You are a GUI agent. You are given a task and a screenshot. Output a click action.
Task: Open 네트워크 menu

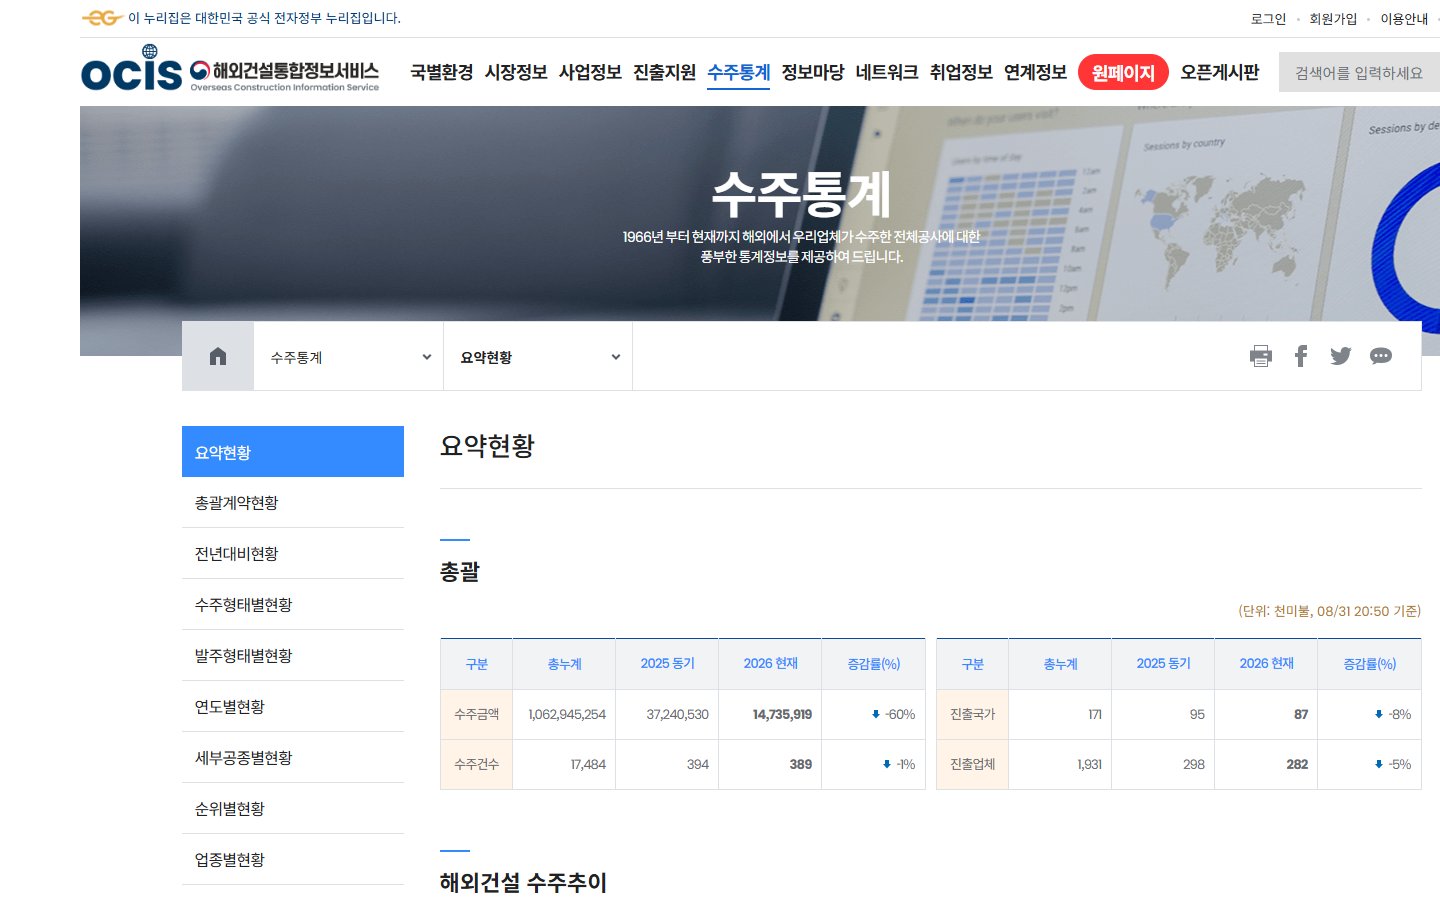(x=887, y=72)
